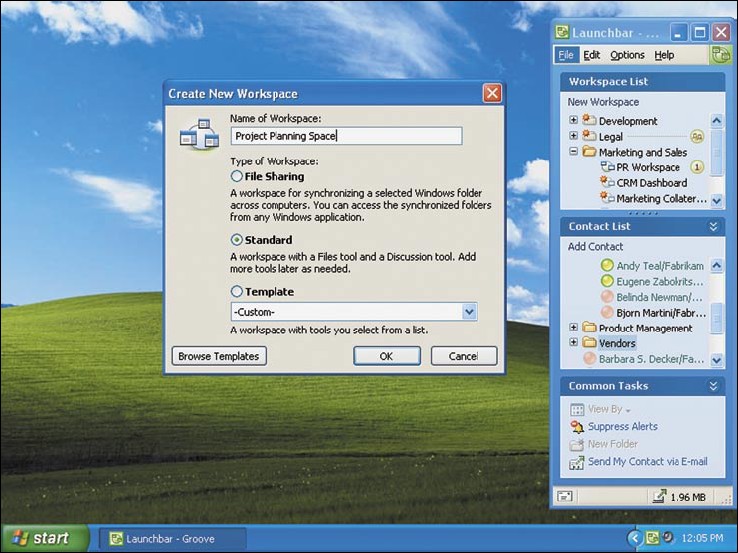Select the Template workspace type

coord(237,292)
